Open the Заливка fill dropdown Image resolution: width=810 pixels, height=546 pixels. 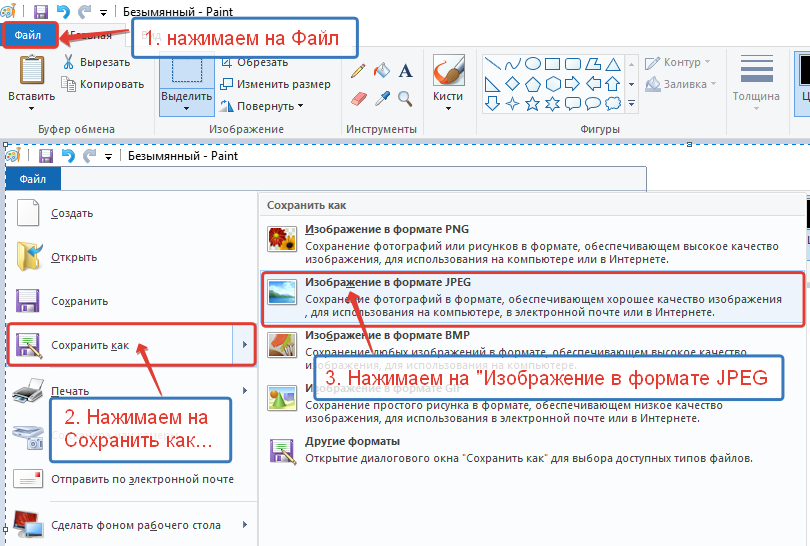[x=681, y=84]
